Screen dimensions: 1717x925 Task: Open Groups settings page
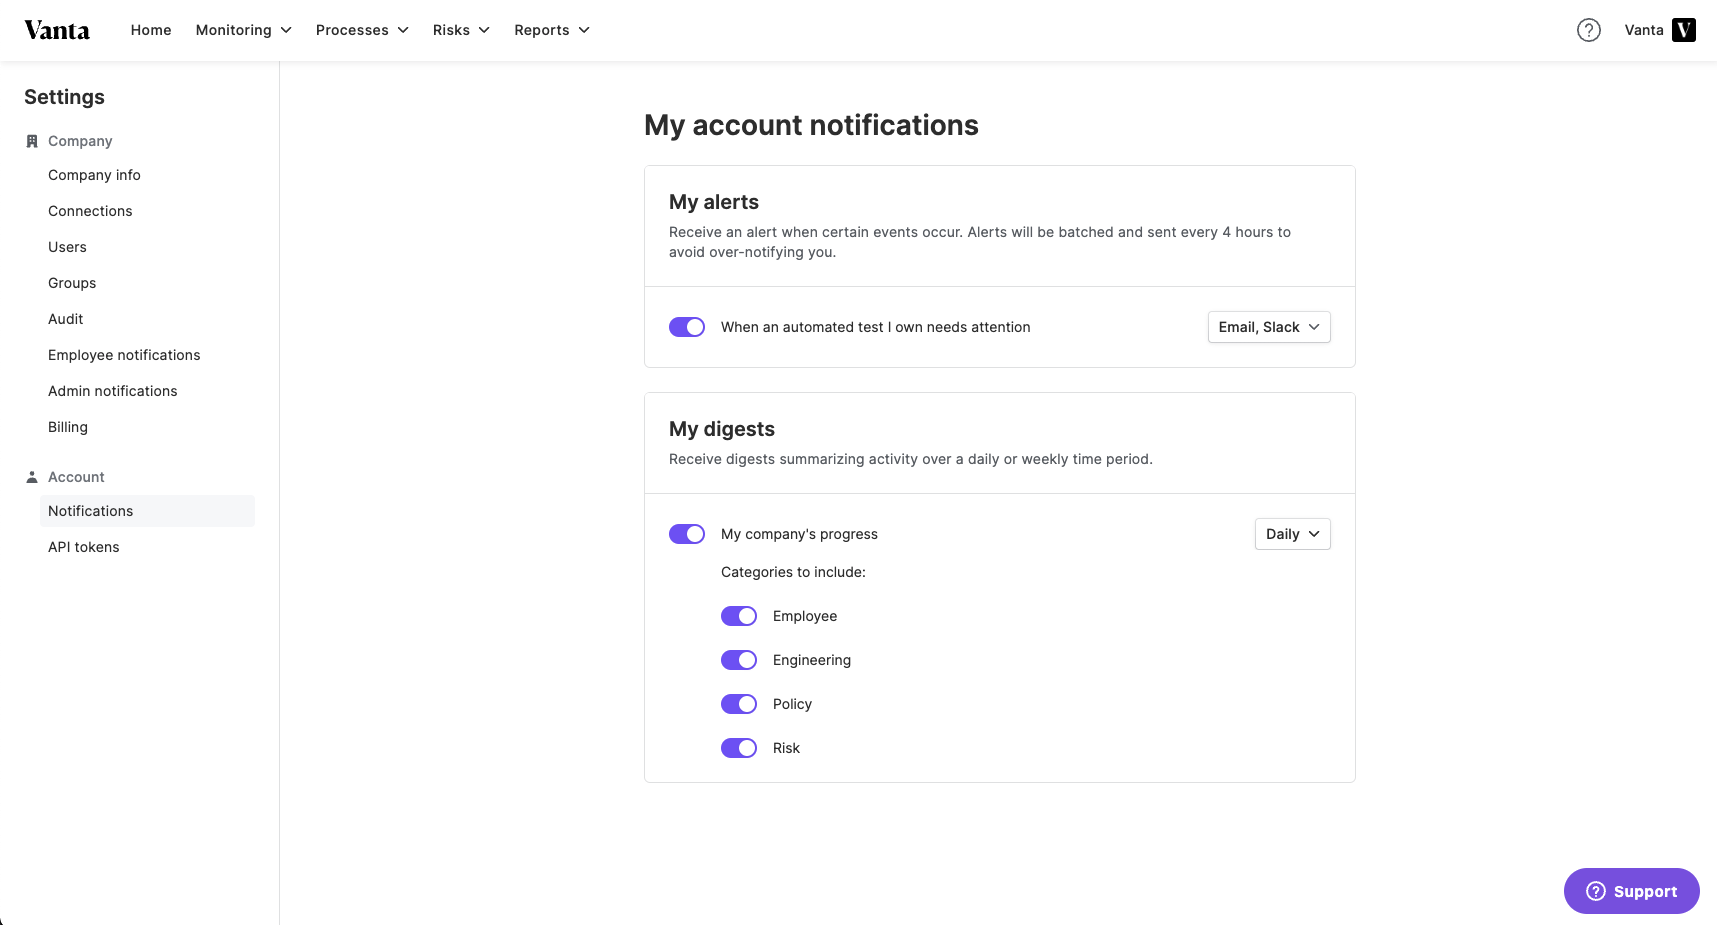pyautogui.click(x=72, y=283)
